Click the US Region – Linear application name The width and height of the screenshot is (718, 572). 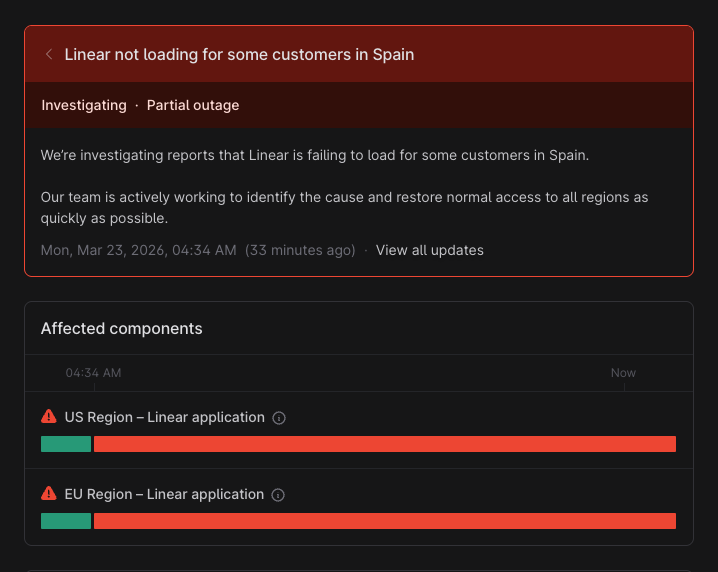(x=164, y=418)
